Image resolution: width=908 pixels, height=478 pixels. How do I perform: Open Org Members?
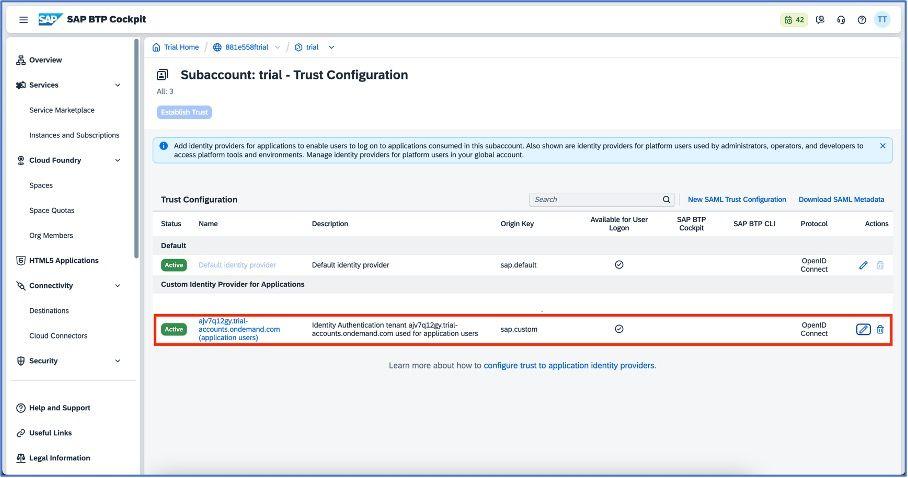[x=51, y=236]
